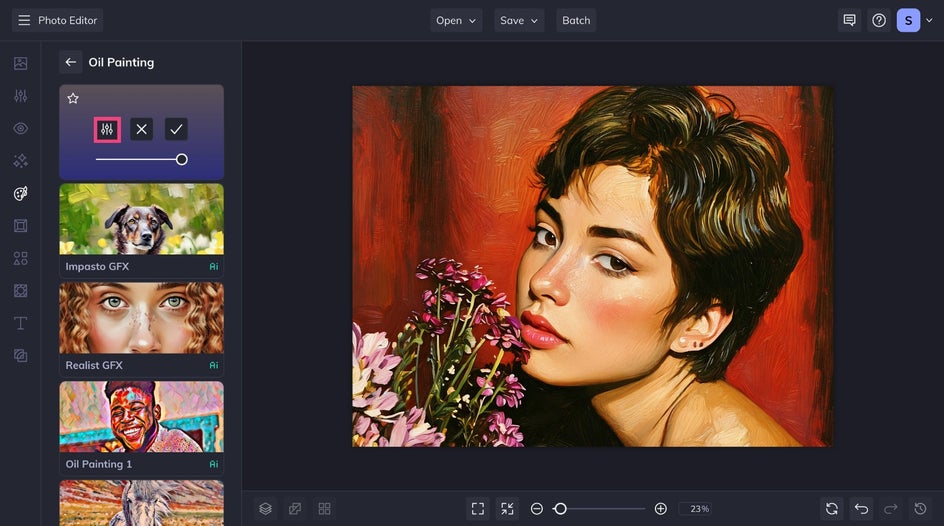The image size is (944, 526).
Task: Open the Layers panel icon
Action: click(x=265, y=509)
